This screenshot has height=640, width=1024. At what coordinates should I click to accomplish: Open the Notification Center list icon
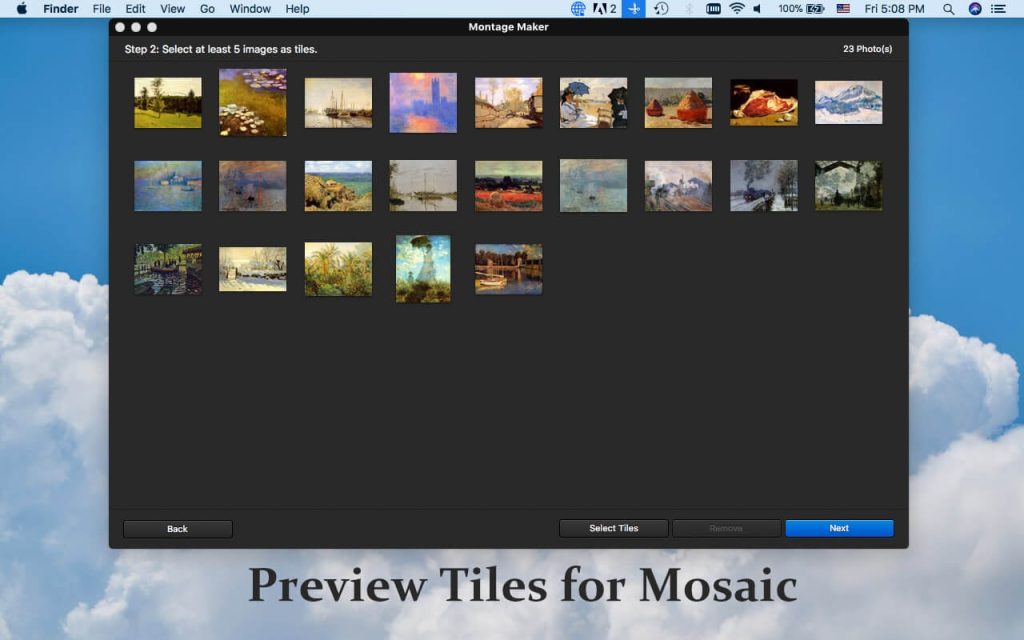(x=999, y=9)
